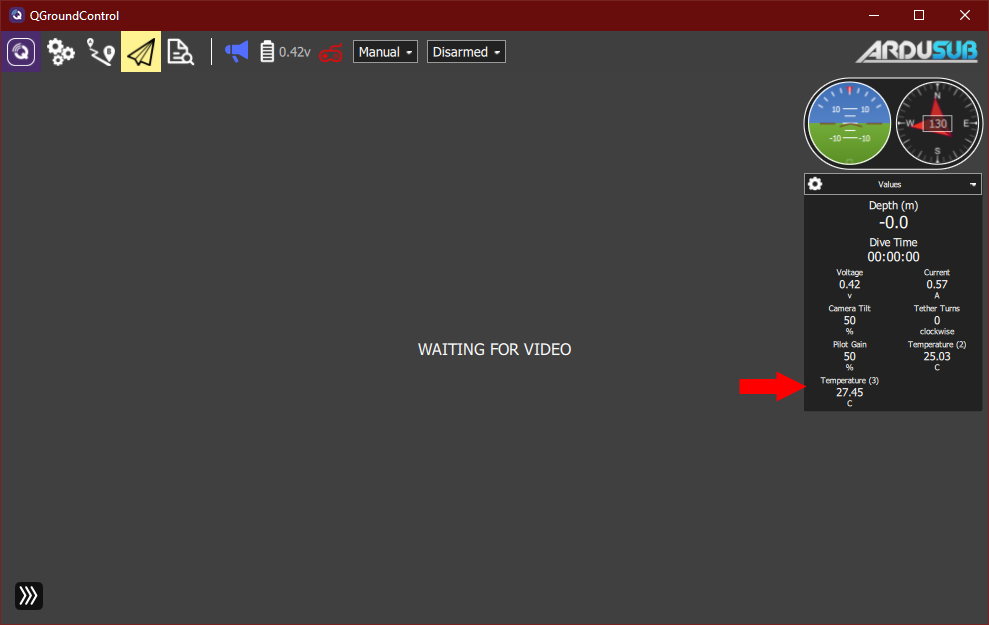Click the compass heading instrument

(936, 124)
